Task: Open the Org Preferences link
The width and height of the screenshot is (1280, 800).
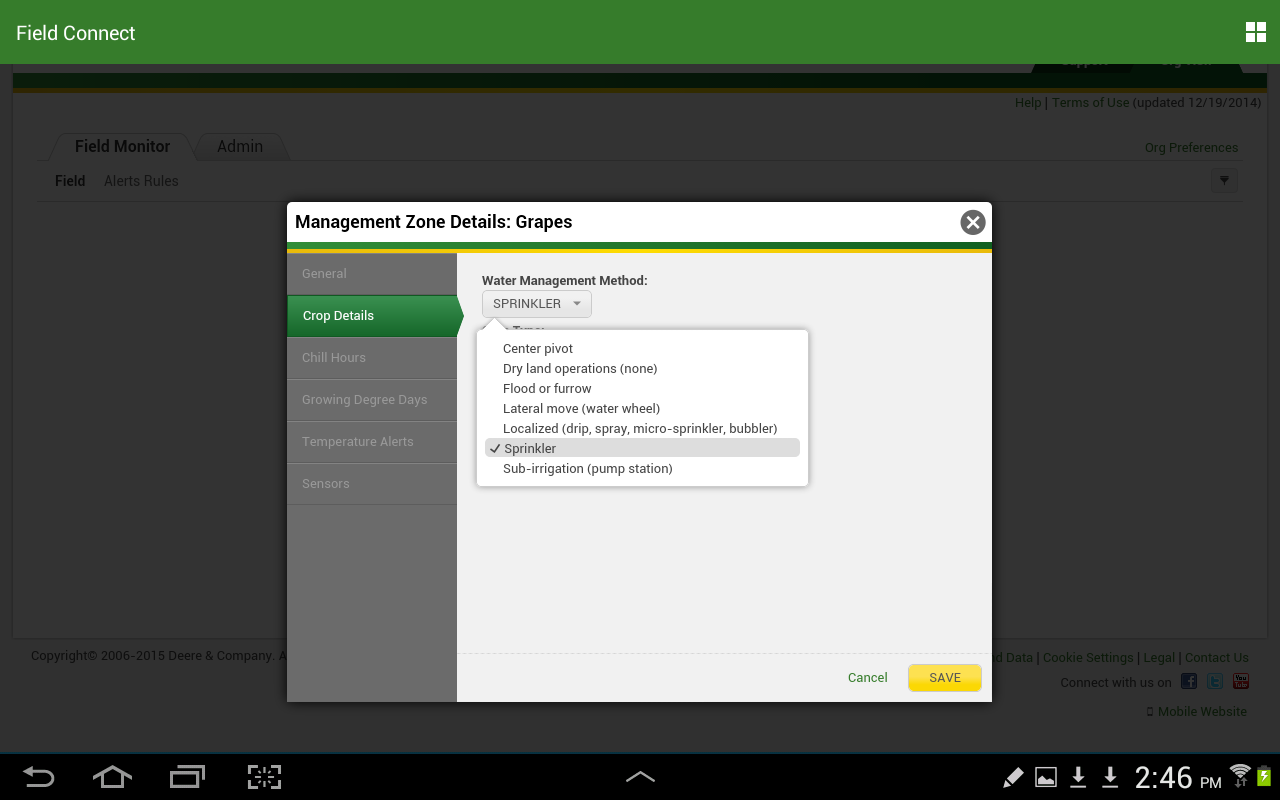Action: coord(1192,148)
